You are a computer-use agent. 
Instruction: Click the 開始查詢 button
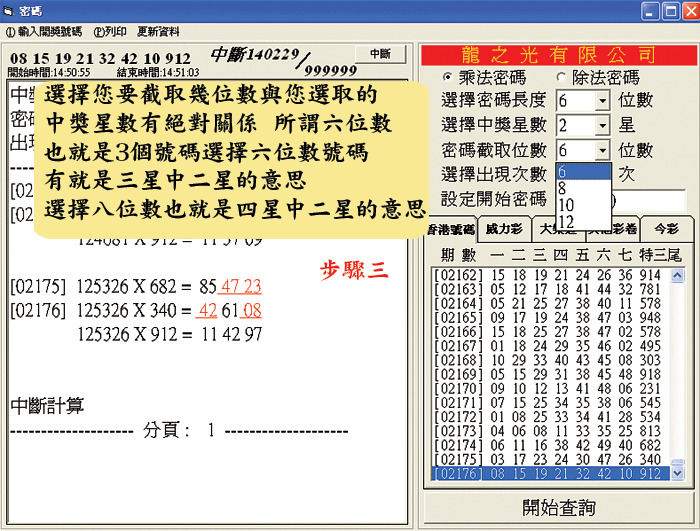(x=558, y=506)
